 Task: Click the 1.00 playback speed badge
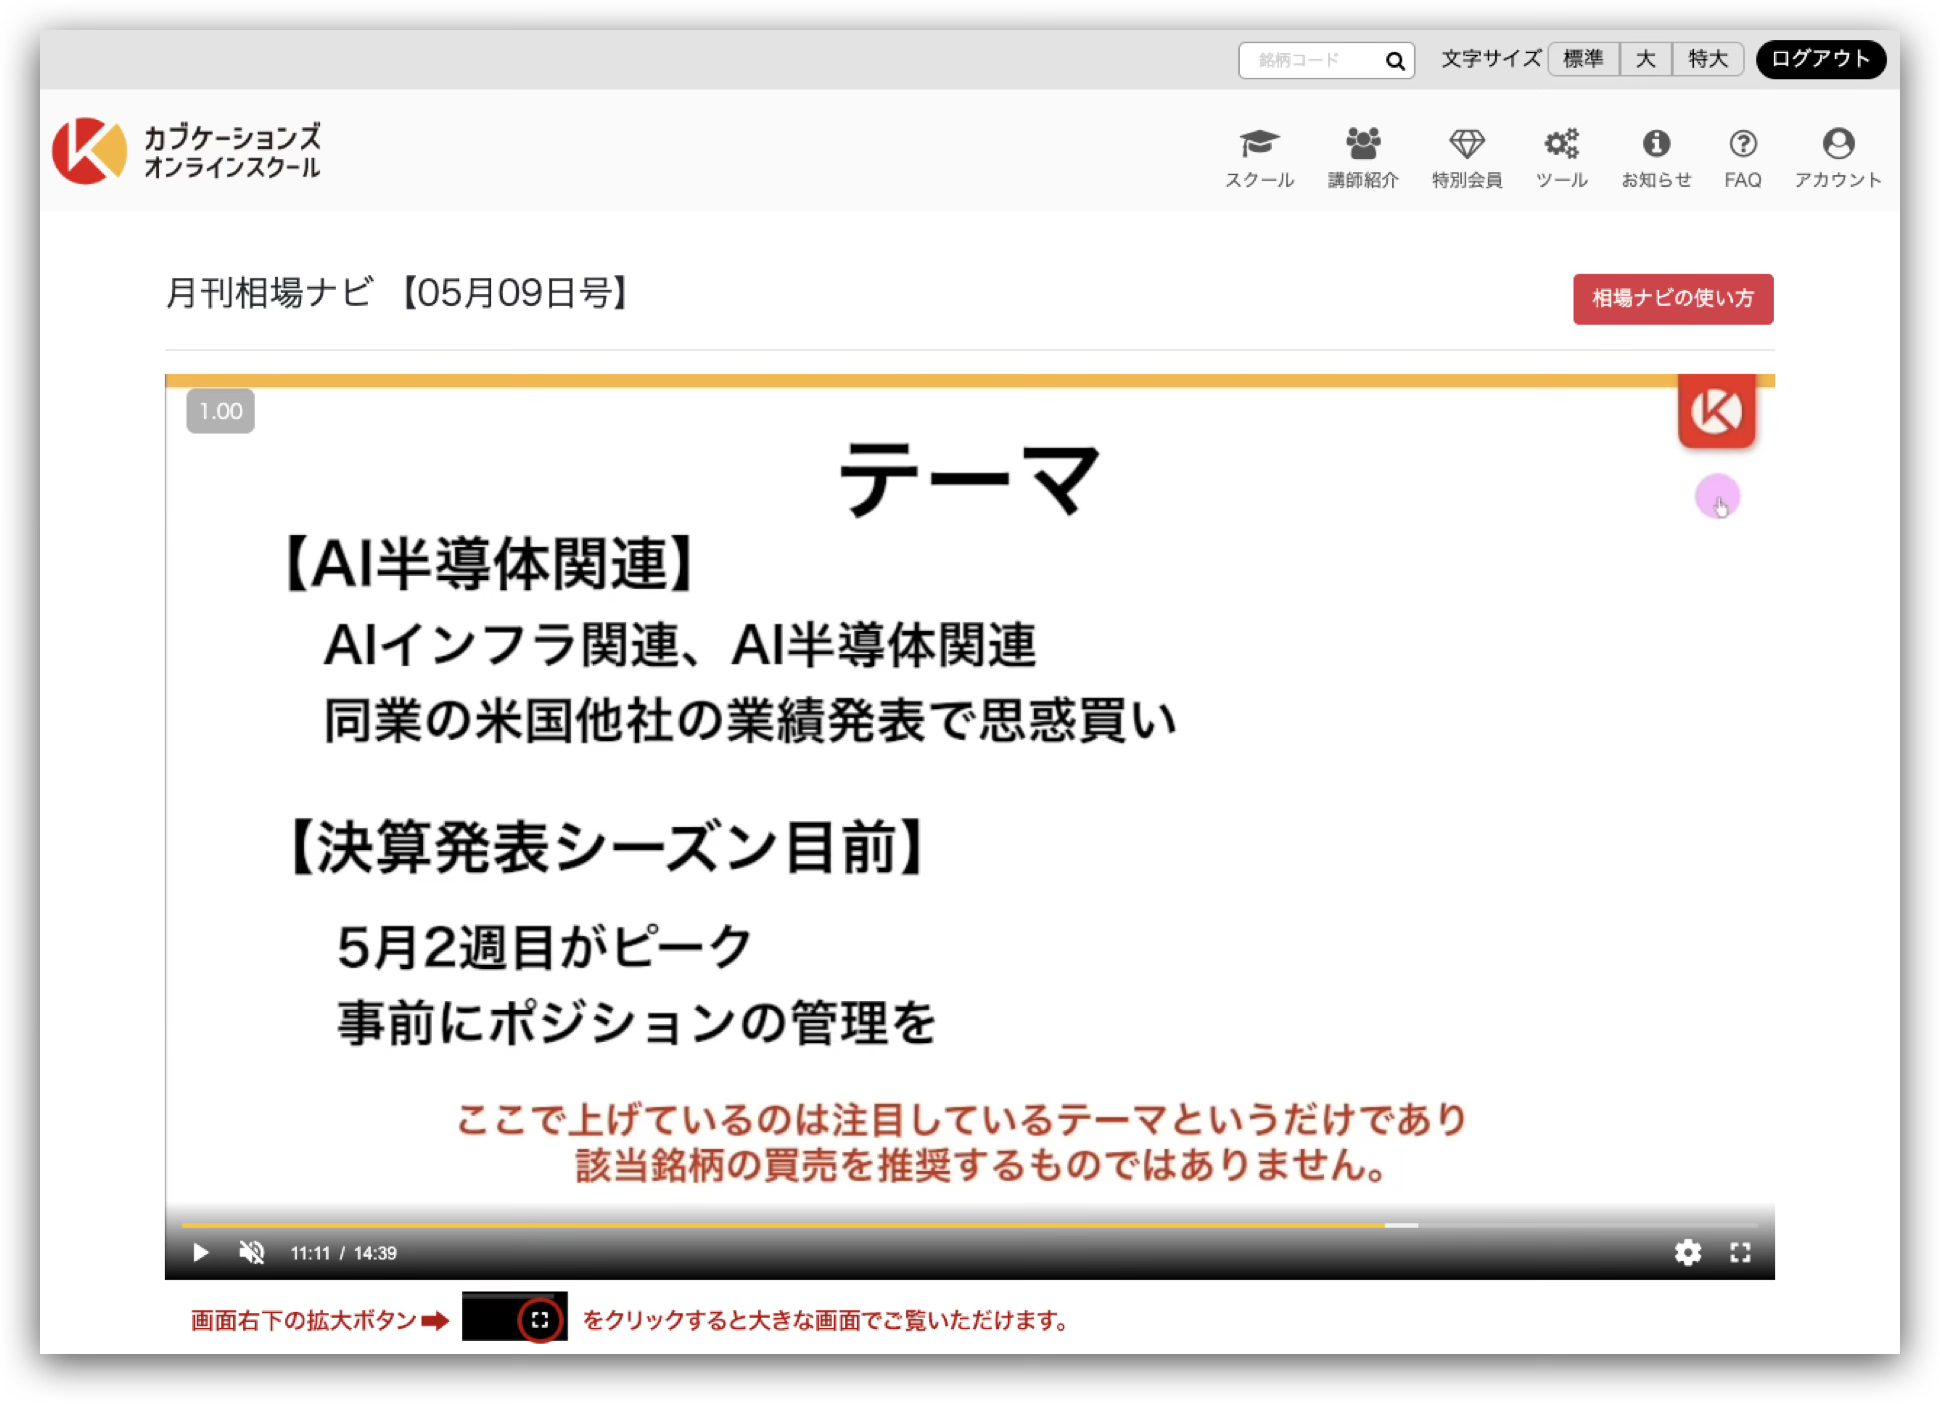pos(220,411)
